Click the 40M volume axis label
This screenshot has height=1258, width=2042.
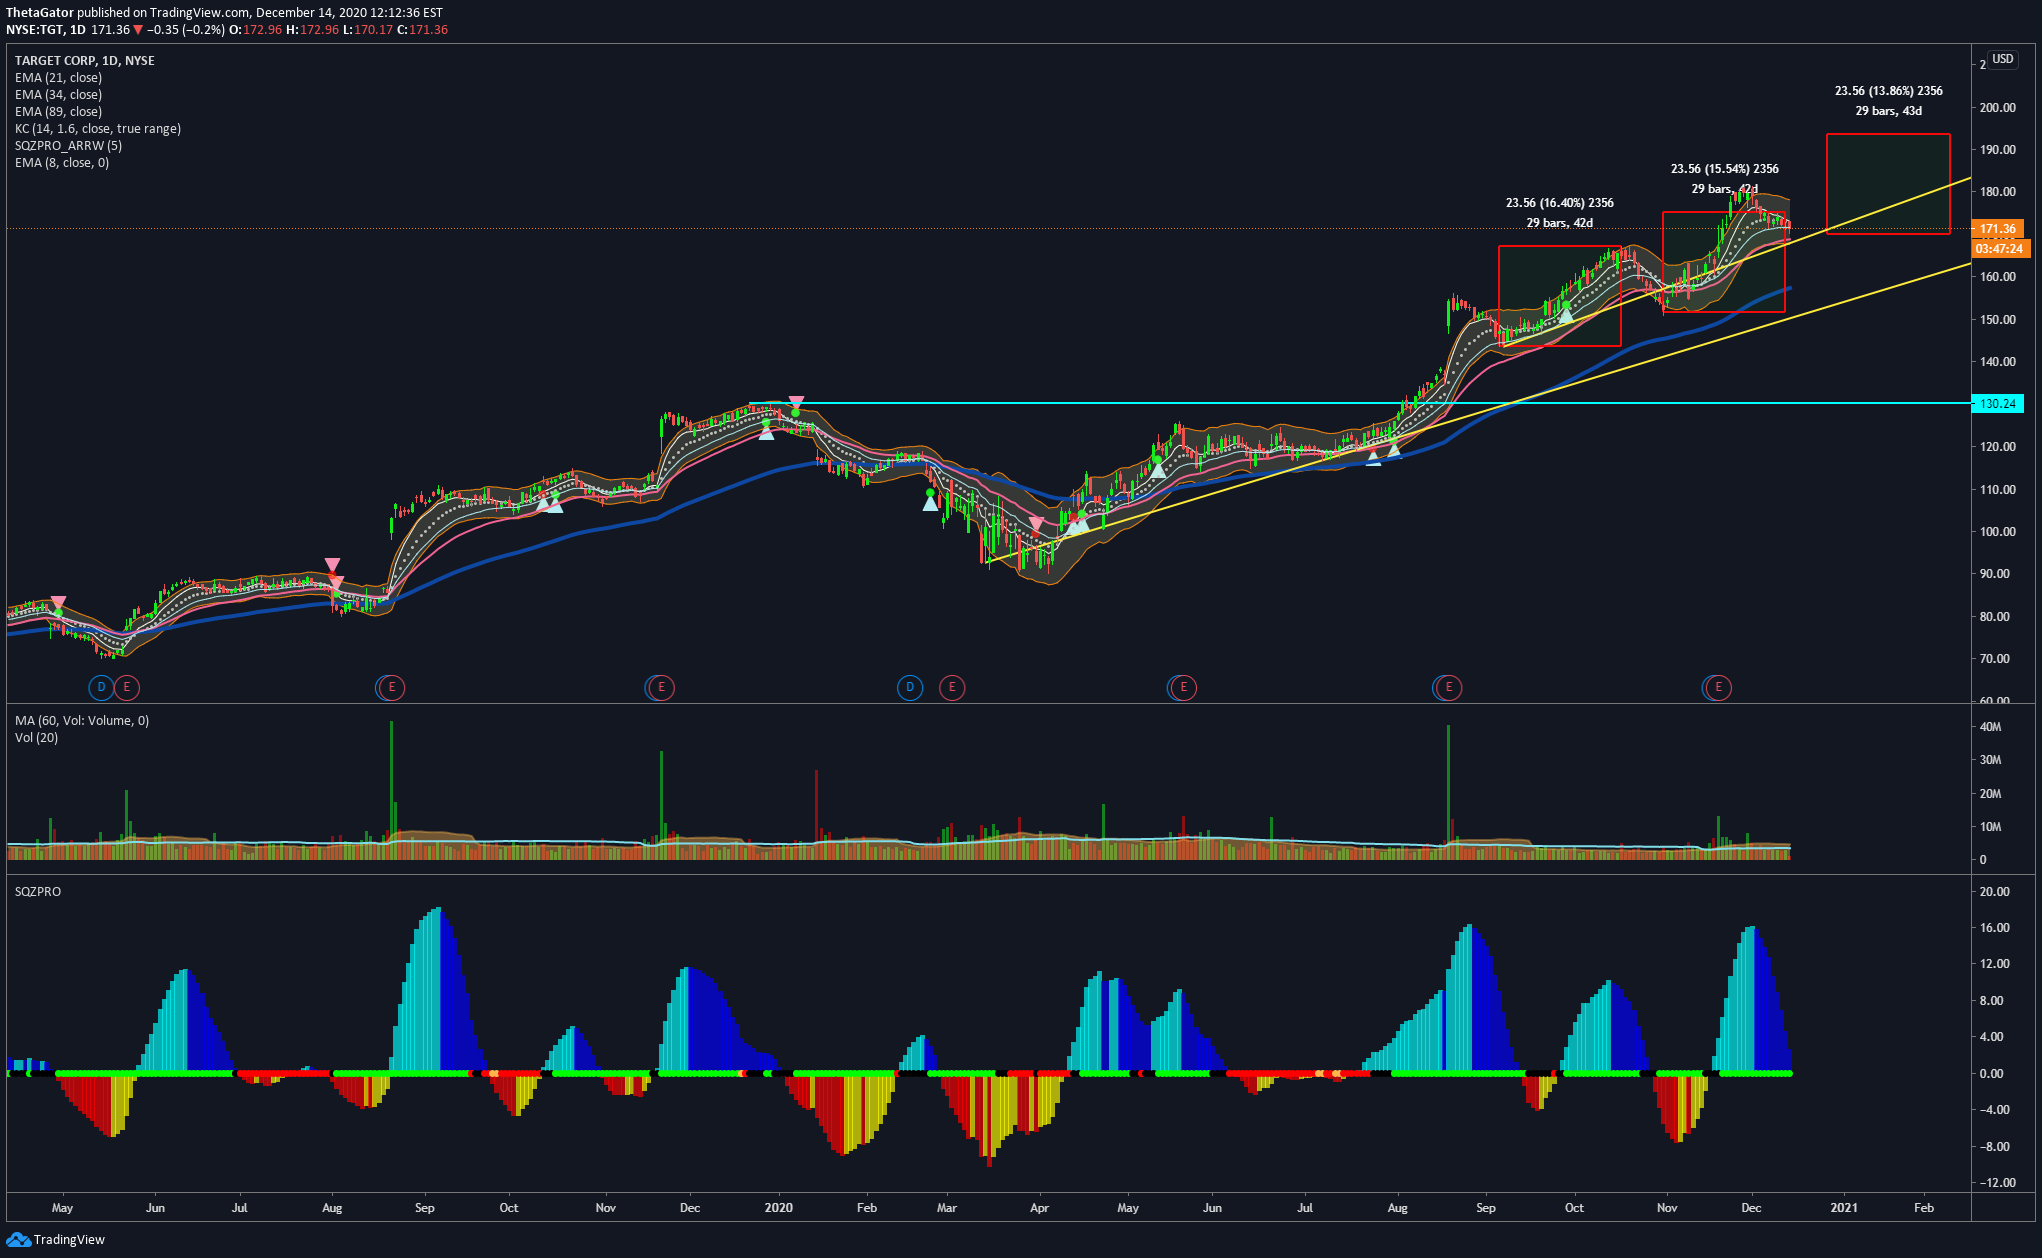click(1991, 727)
